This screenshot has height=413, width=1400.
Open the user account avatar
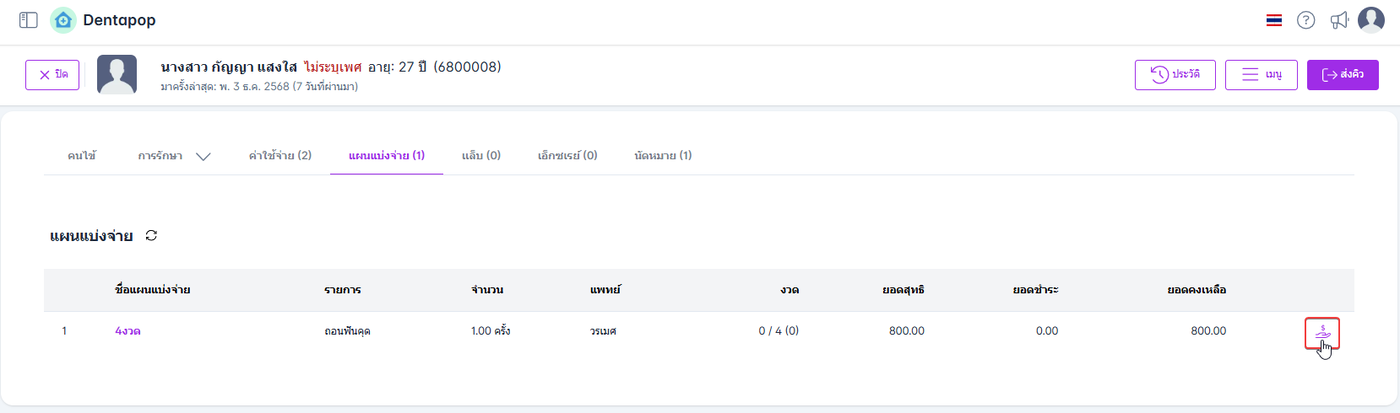coord(1371,20)
